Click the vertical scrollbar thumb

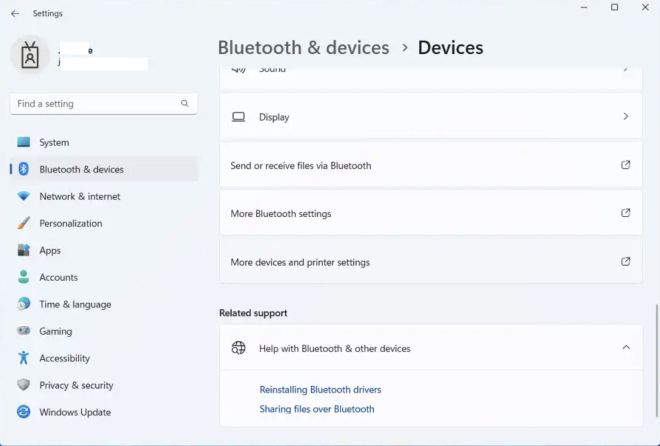[656, 360]
